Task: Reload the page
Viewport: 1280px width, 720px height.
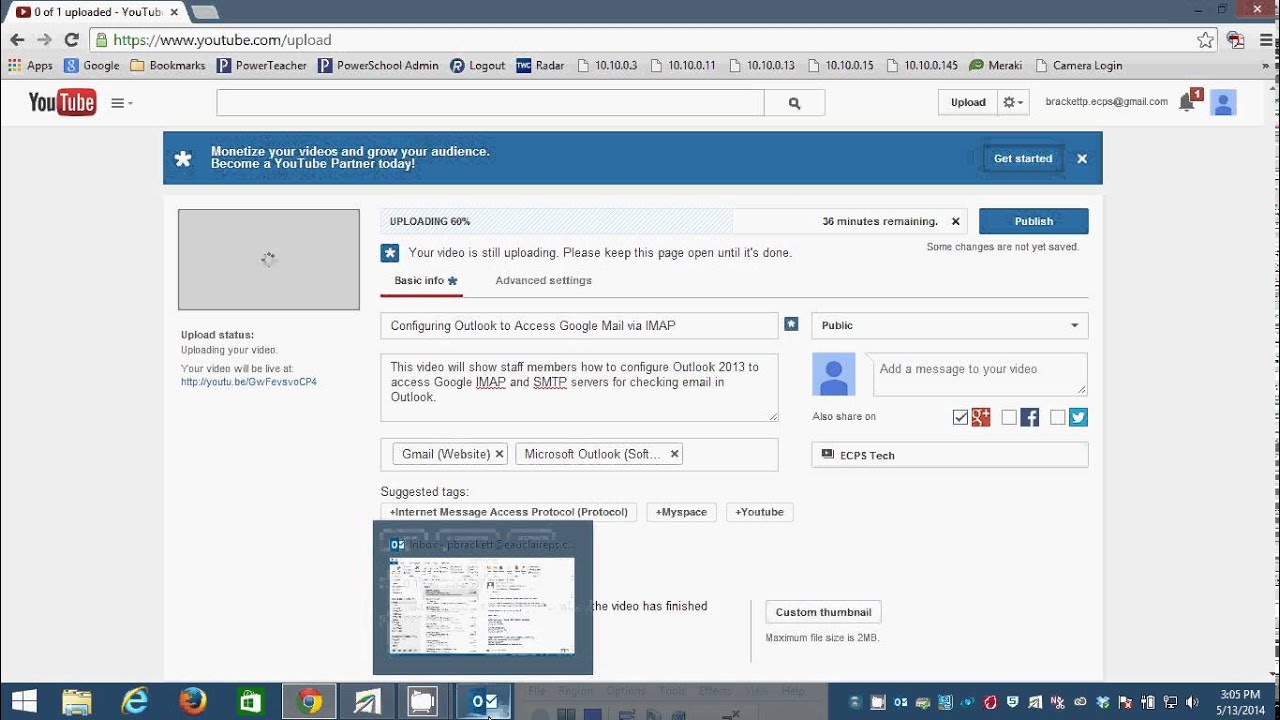Action: tap(71, 40)
